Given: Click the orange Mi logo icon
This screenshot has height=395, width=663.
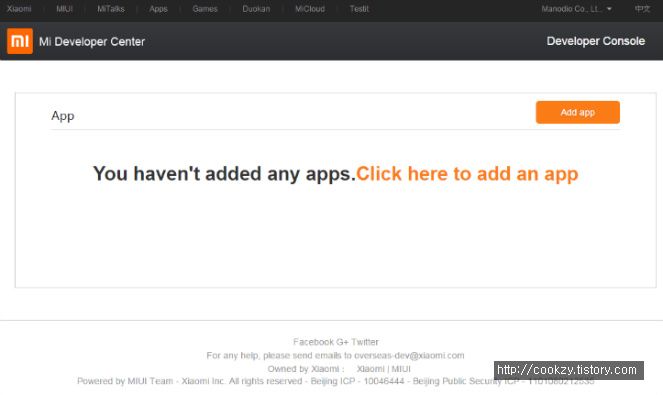Looking at the screenshot, I should tap(20, 41).
